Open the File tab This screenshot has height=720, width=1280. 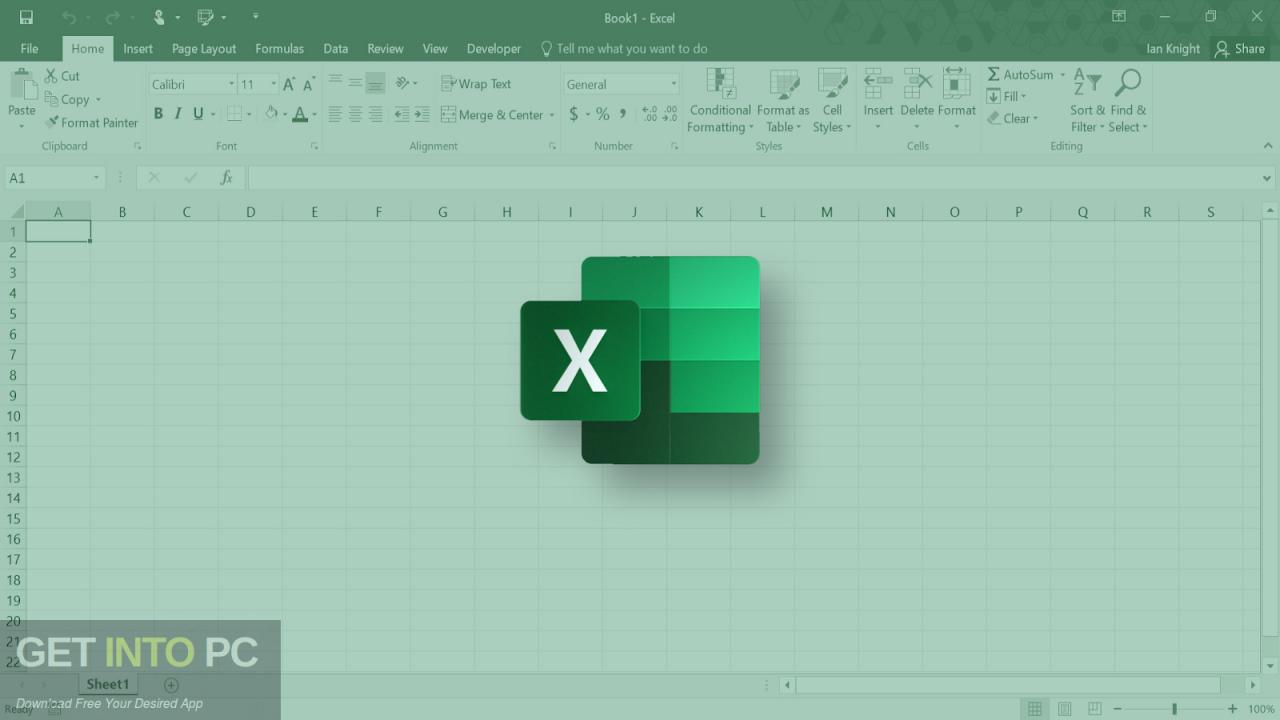click(x=30, y=48)
